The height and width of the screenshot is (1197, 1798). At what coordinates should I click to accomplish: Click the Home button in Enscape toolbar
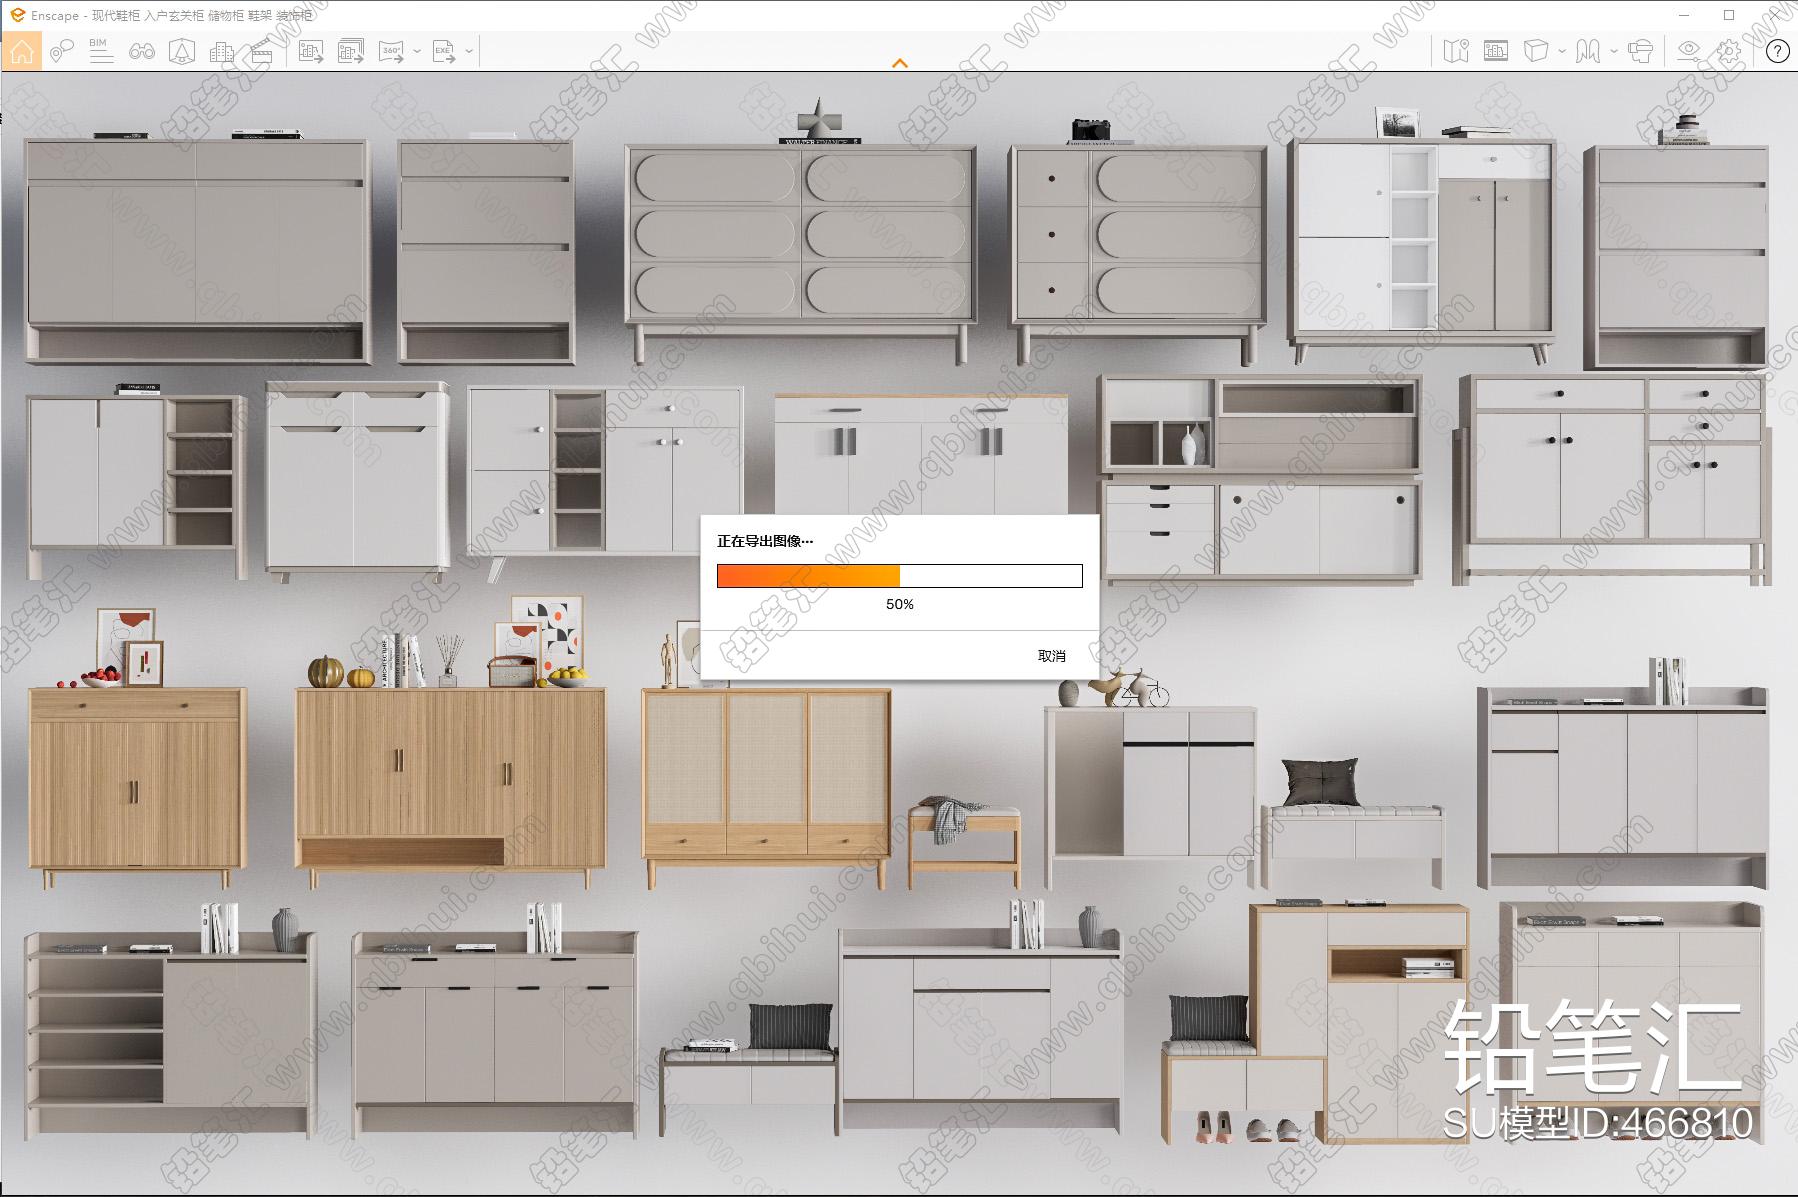click(22, 51)
